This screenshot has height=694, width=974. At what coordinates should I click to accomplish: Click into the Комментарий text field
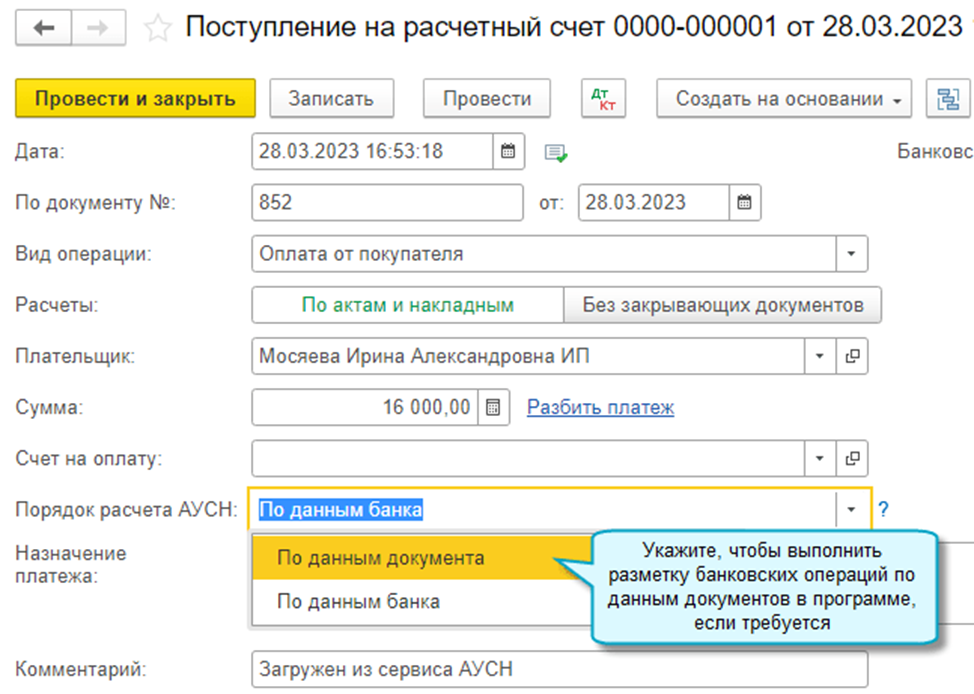[x=560, y=669]
